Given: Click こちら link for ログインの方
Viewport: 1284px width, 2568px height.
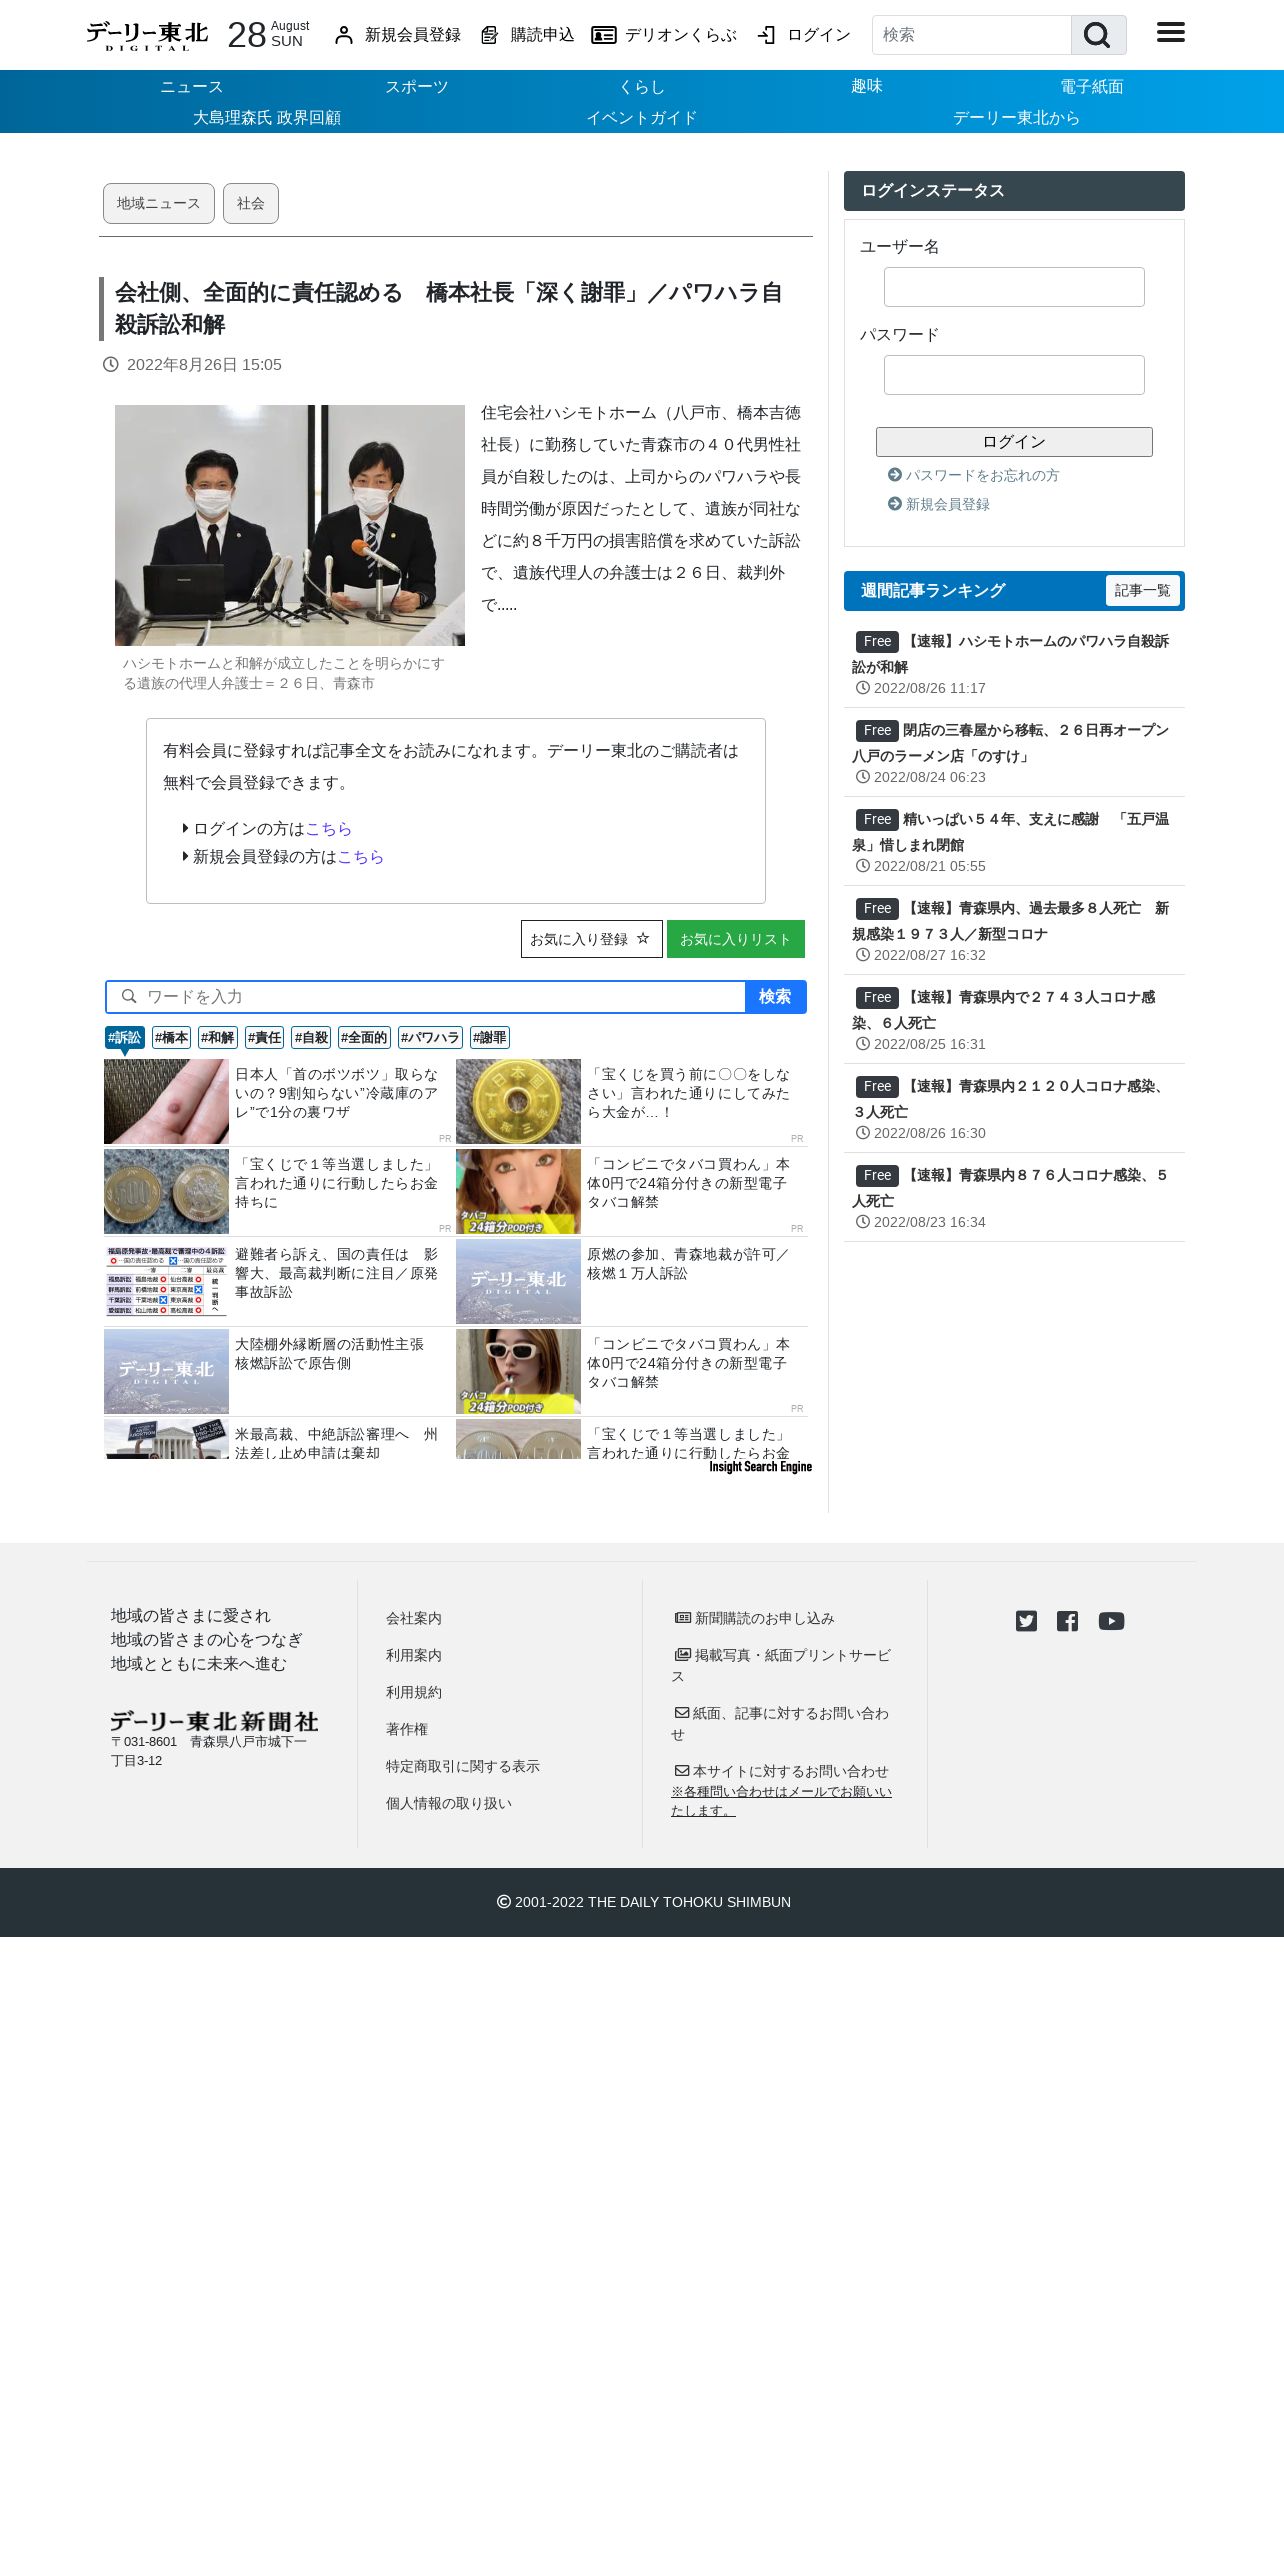Looking at the screenshot, I should (329, 829).
